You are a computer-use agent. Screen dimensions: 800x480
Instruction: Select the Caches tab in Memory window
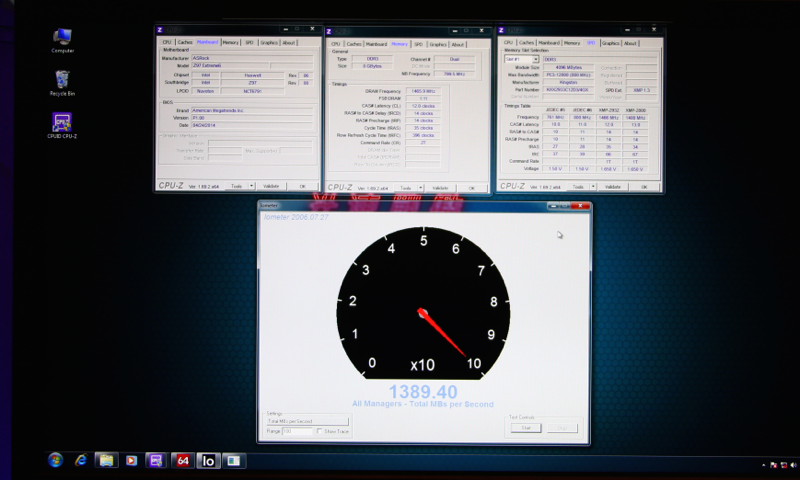[354, 44]
